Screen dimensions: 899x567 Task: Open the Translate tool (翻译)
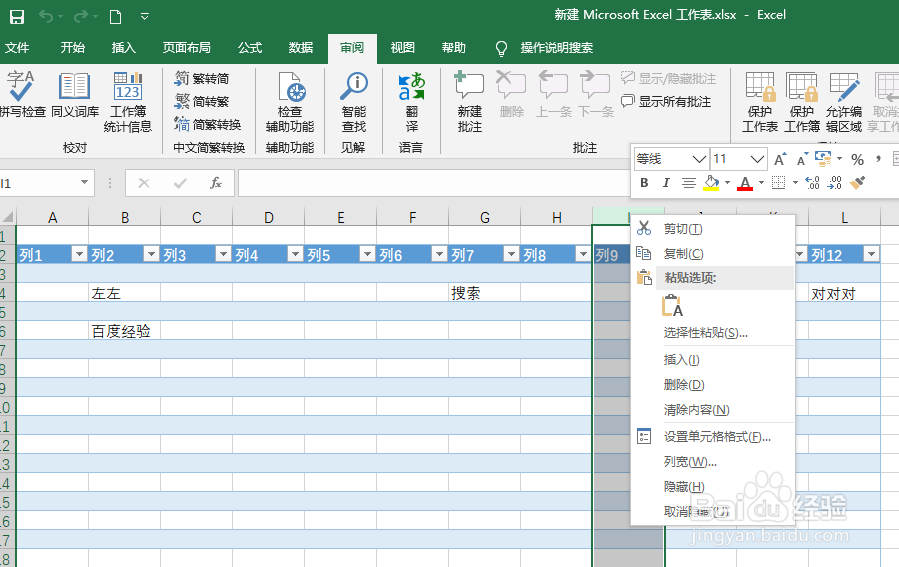pyautogui.click(x=411, y=102)
